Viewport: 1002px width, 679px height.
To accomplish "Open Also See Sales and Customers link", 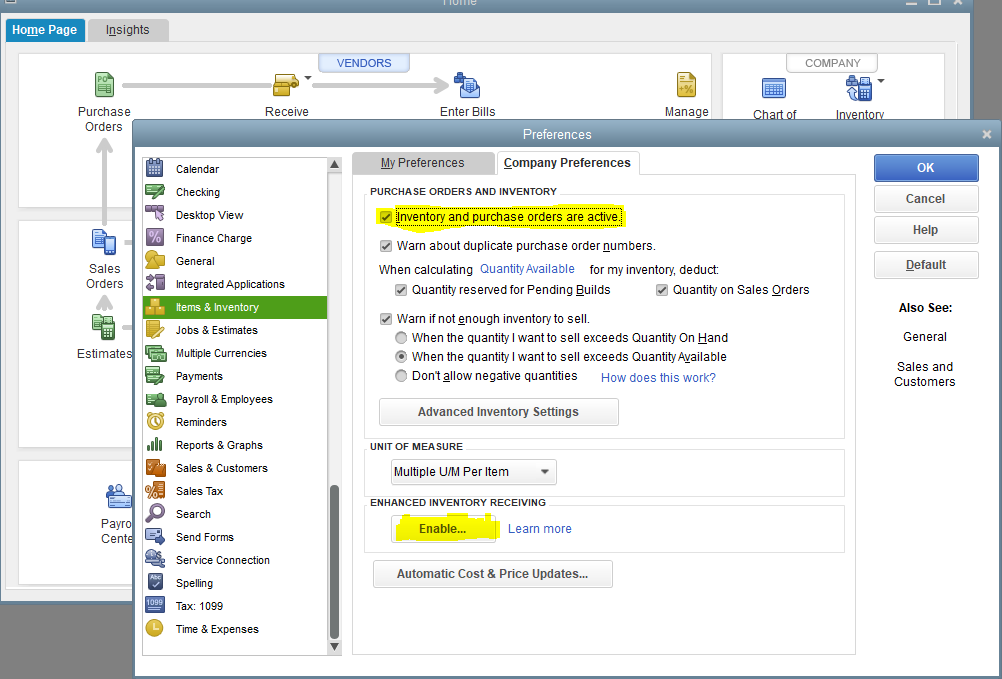I will coord(925,374).
